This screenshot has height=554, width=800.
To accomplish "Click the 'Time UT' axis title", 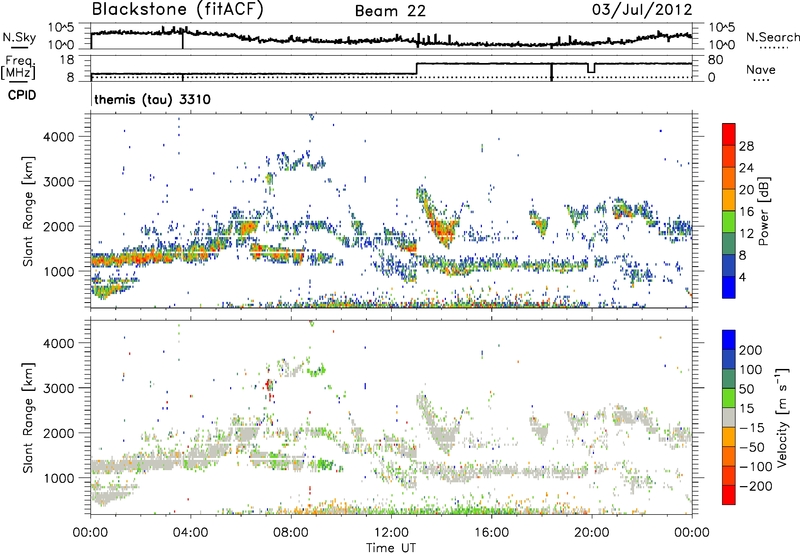I will (x=391, y=548).
